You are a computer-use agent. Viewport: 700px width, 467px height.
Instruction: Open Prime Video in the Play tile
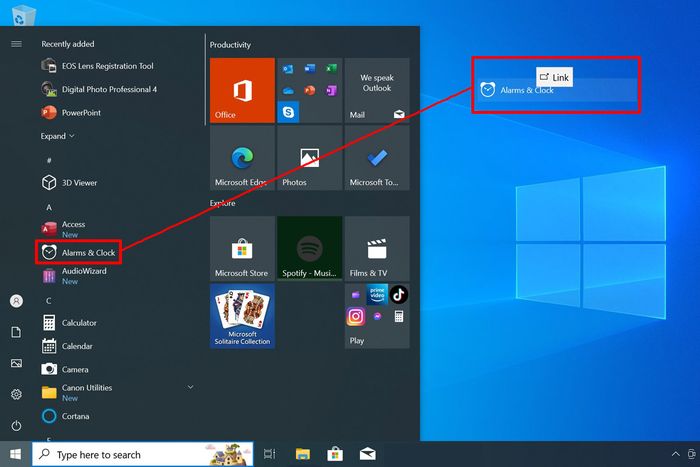coord(377,295)
